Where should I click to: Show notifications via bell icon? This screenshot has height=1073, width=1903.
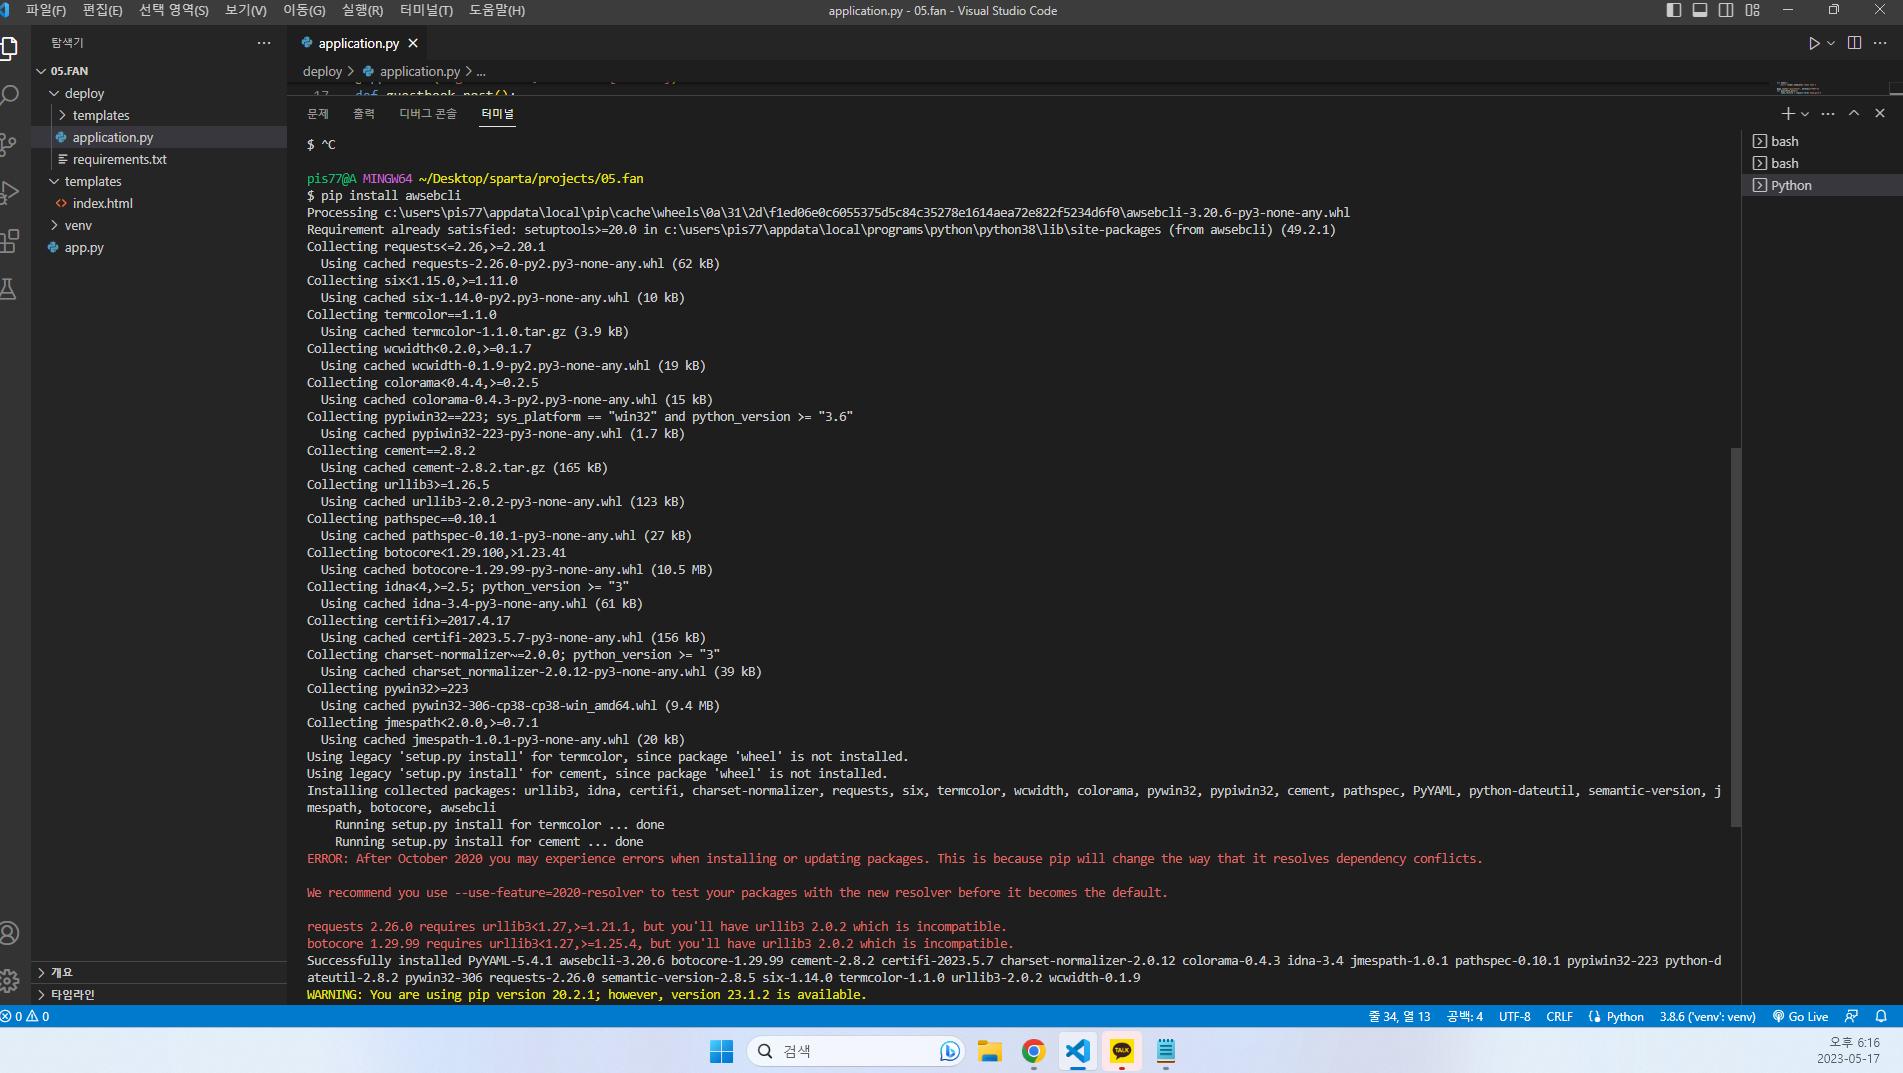pyautogui.click(x=1881, y=1016)
